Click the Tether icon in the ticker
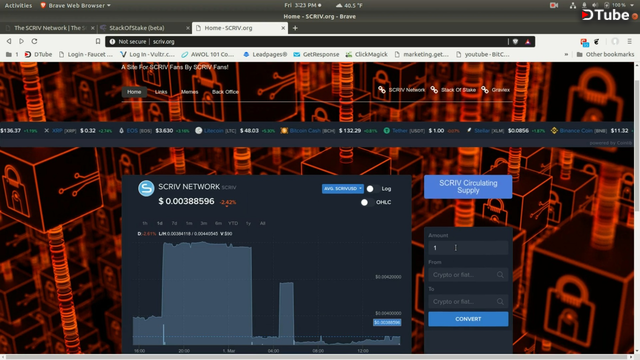640x360 pixels. 387,131
